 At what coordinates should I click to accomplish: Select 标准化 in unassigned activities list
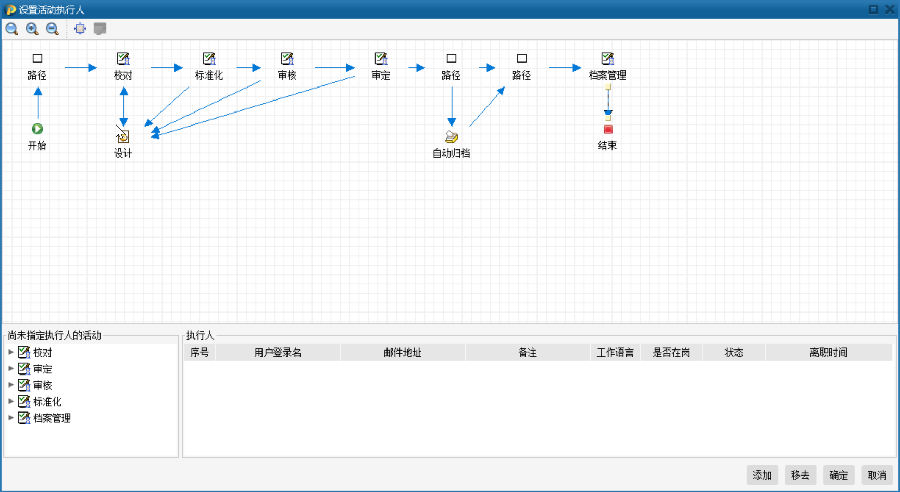(x=40, y=401)
